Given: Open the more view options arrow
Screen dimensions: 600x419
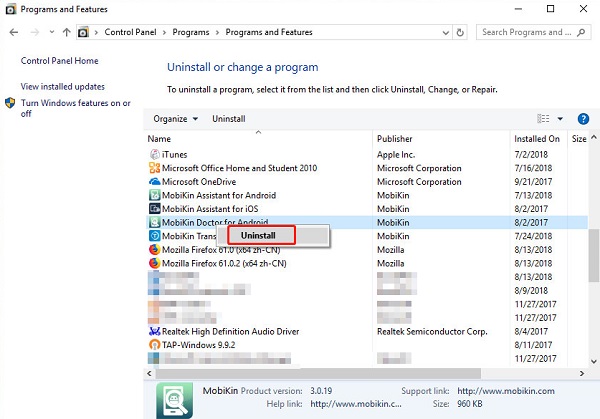Looking at the screenshot, I should 560,119.
